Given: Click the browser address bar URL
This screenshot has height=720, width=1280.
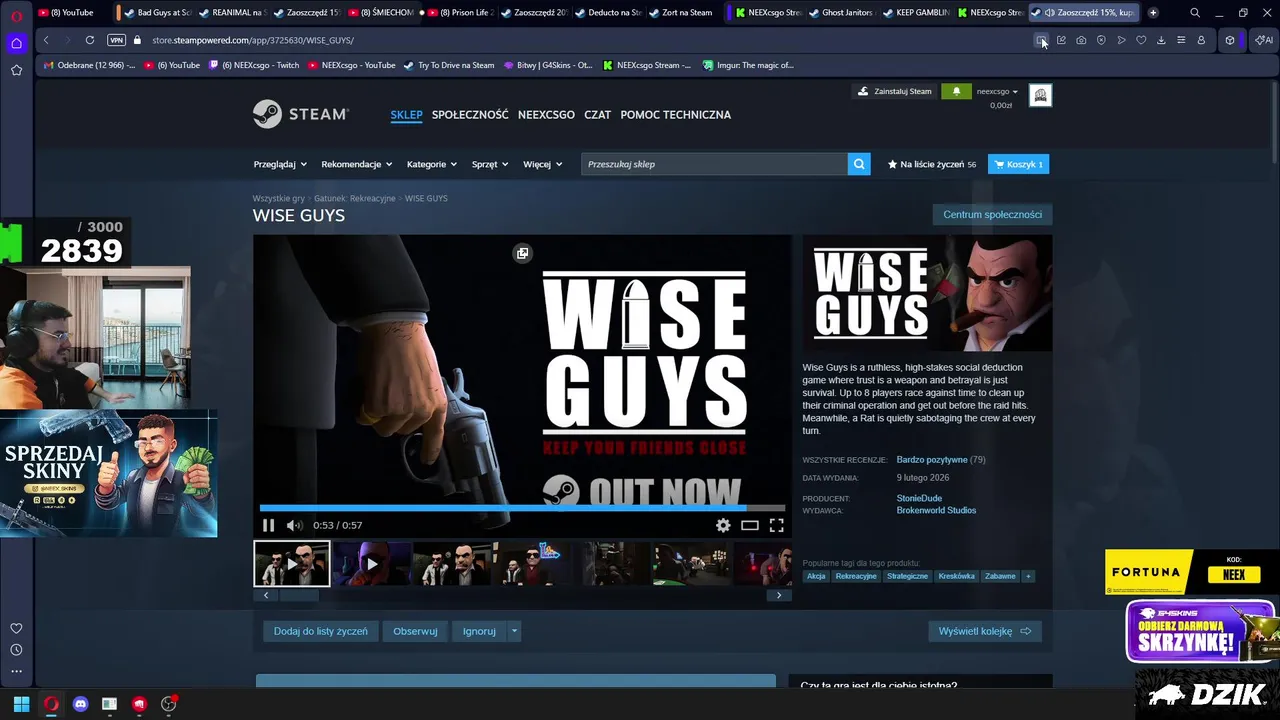Looking at the screenshot, I should tap(253, 40).
